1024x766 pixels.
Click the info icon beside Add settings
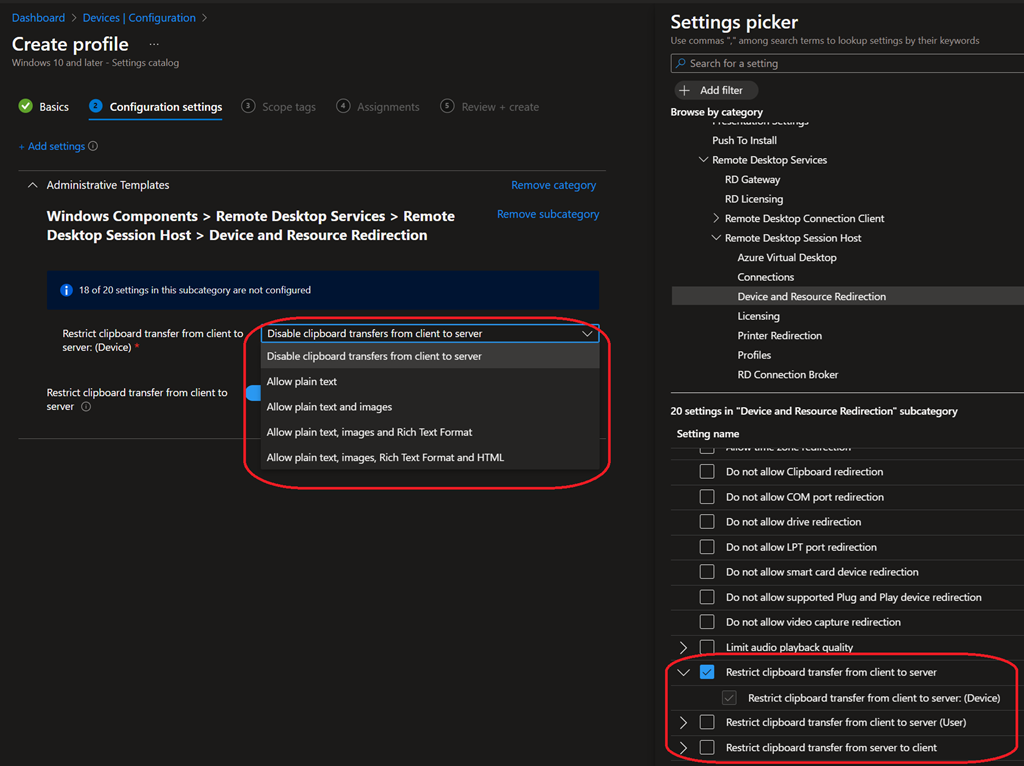pos(93,147)
